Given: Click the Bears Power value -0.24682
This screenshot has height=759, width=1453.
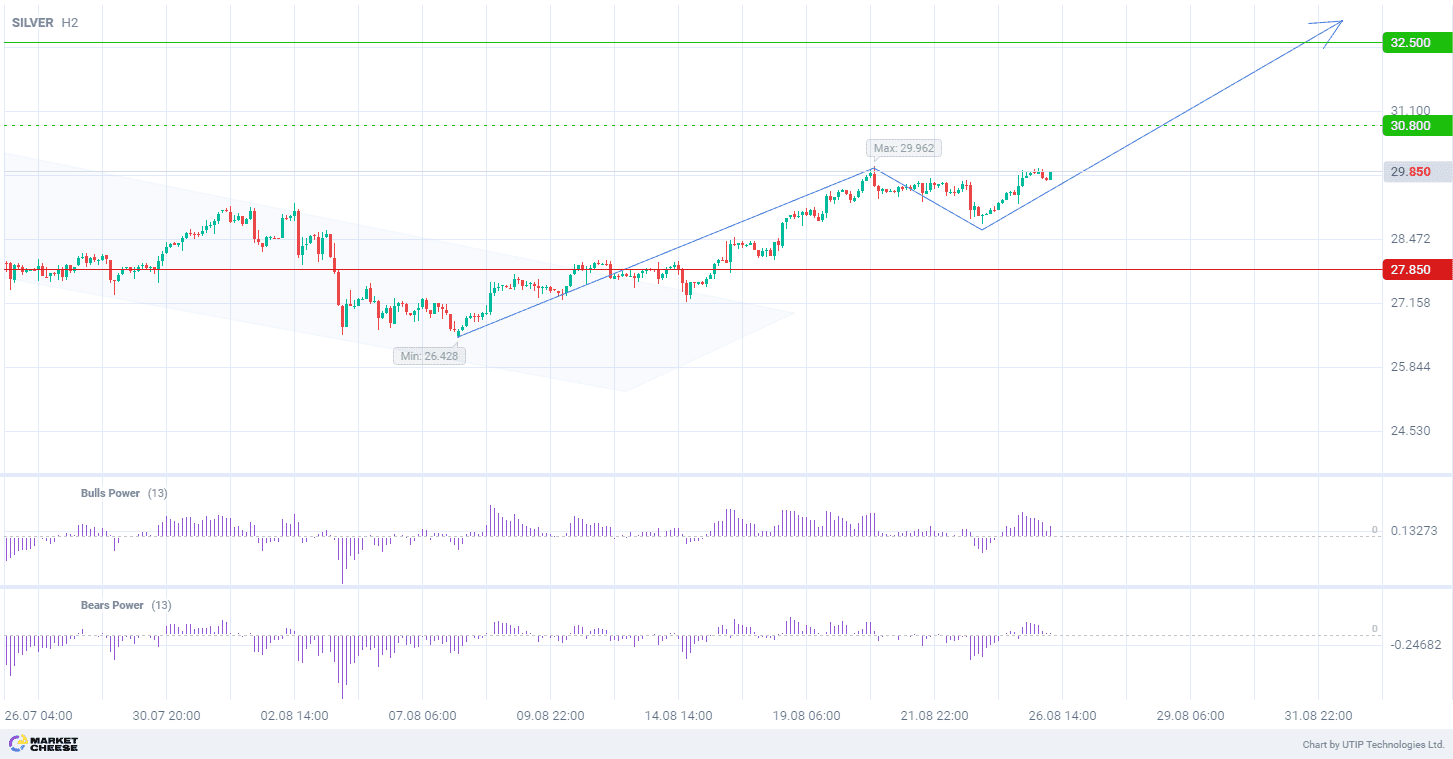Looking at the screenshot, I should pyautogui.click(x=1415, y=645).
